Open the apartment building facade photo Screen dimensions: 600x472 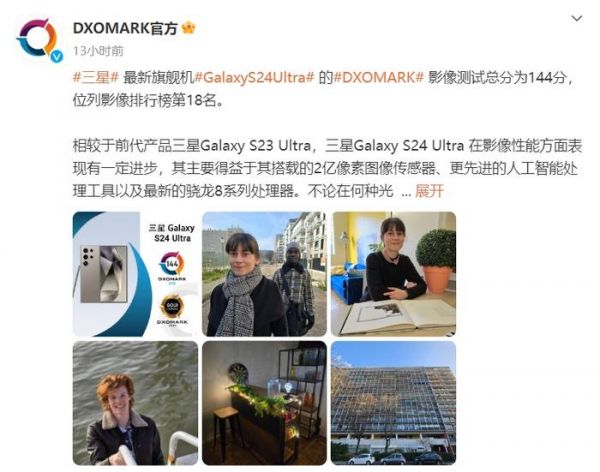click(x=393, y=403)
